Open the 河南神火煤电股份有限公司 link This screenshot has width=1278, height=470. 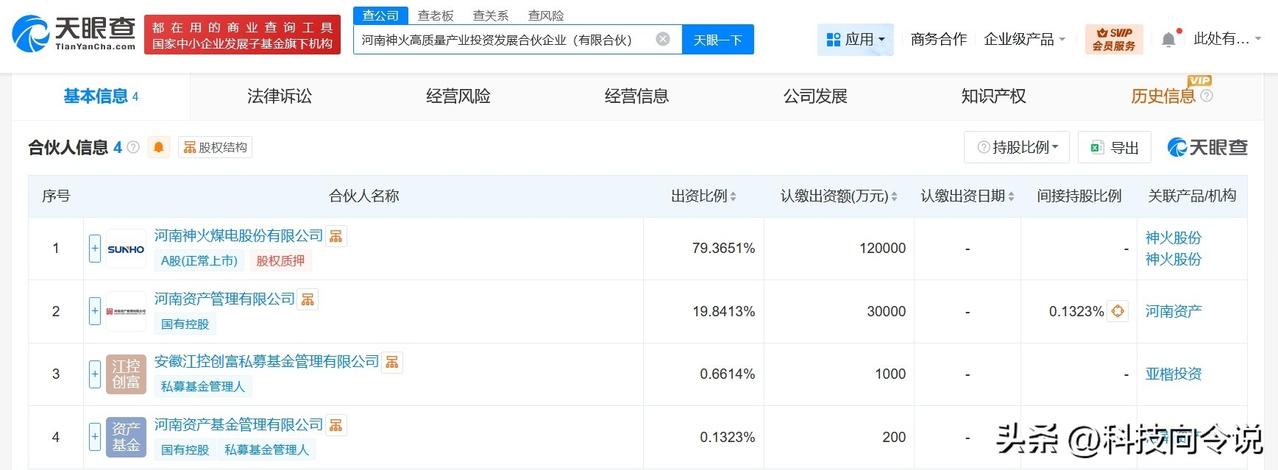(x=239, y=236)
